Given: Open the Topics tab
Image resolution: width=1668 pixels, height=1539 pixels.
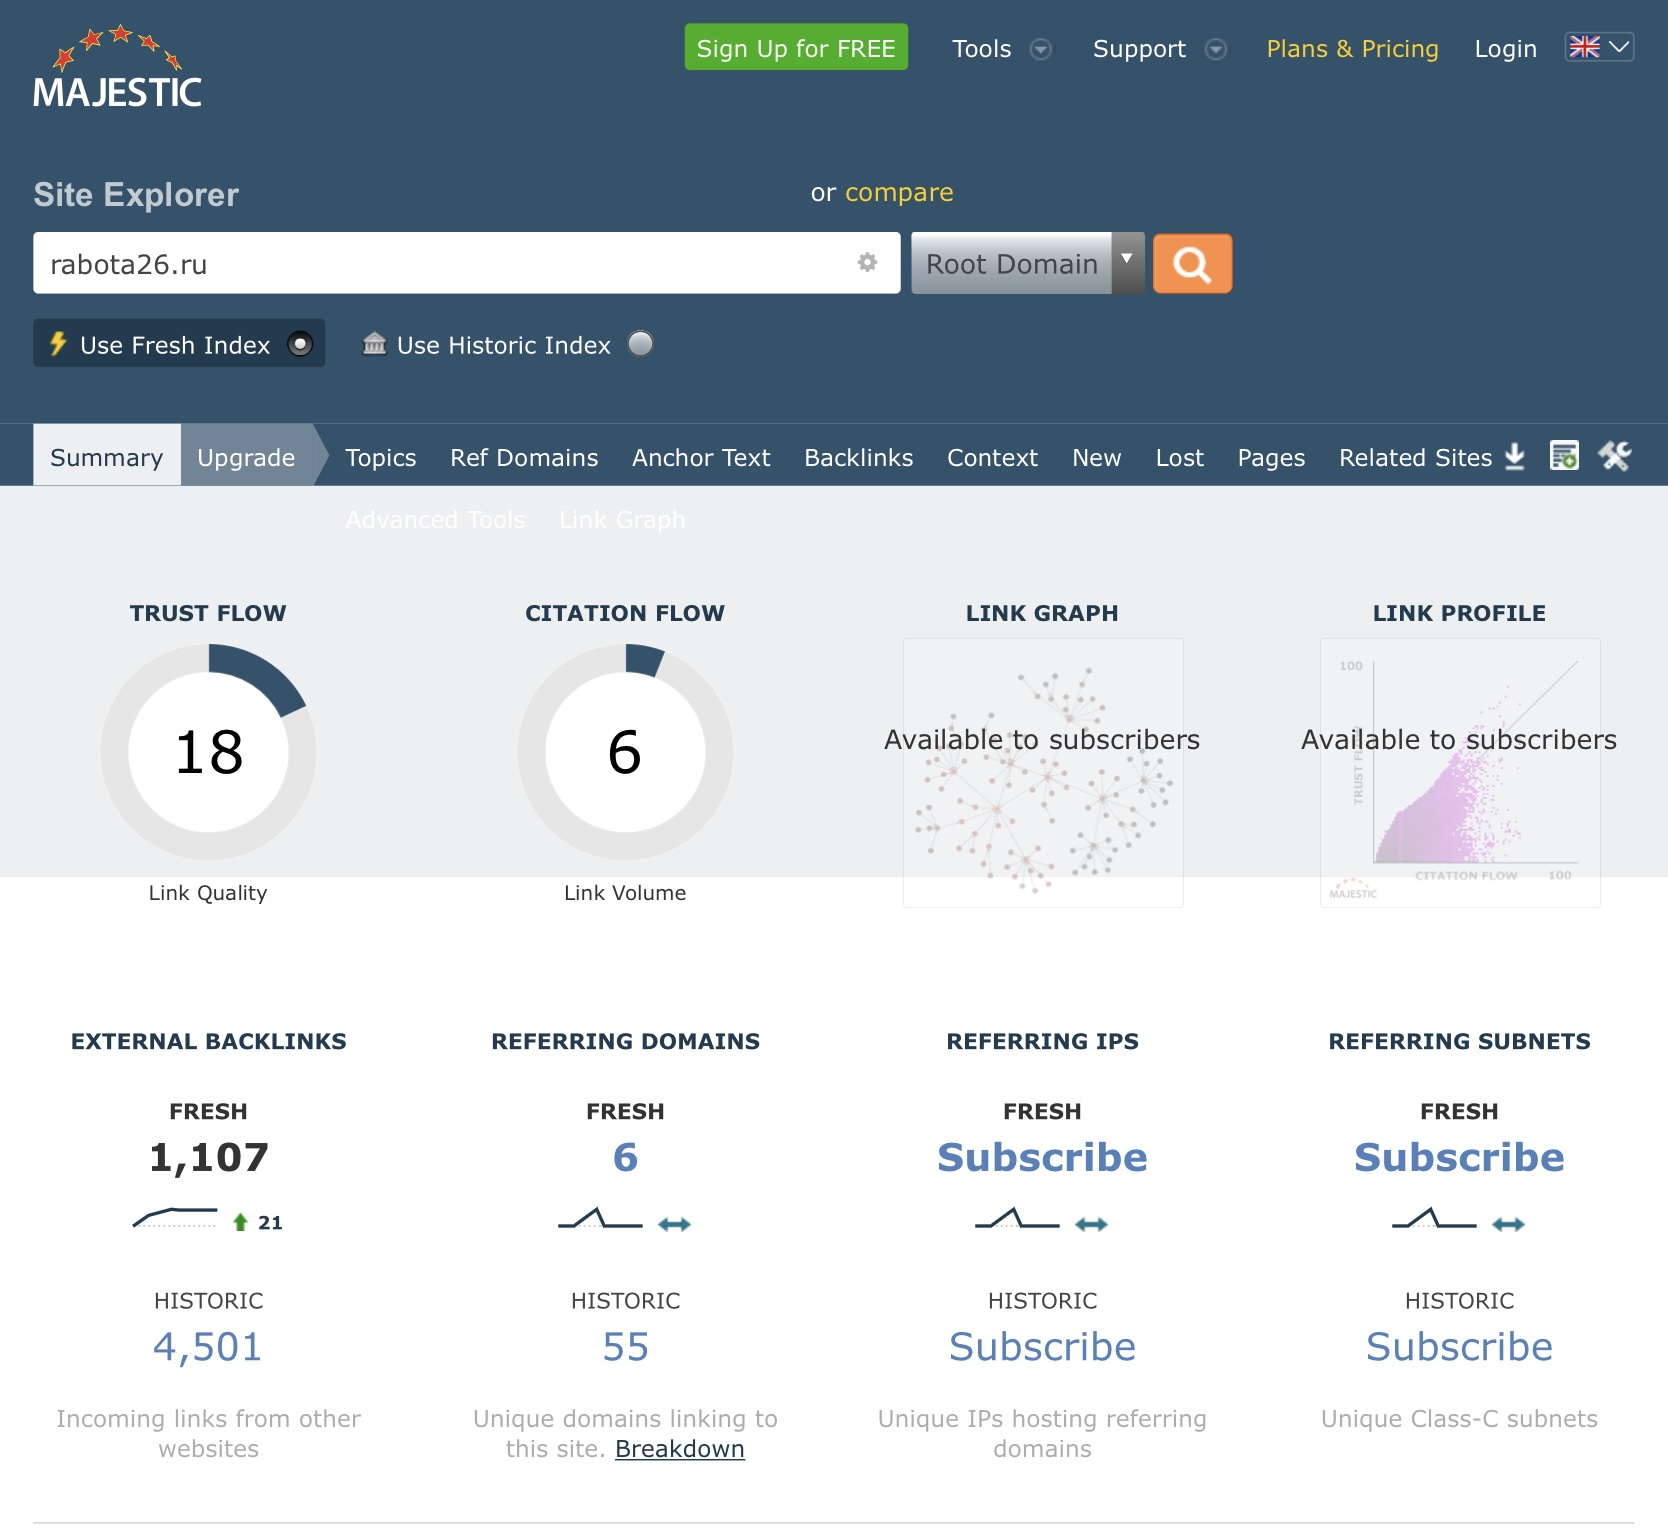Looking at the screenshot, I should coord(381,457).
